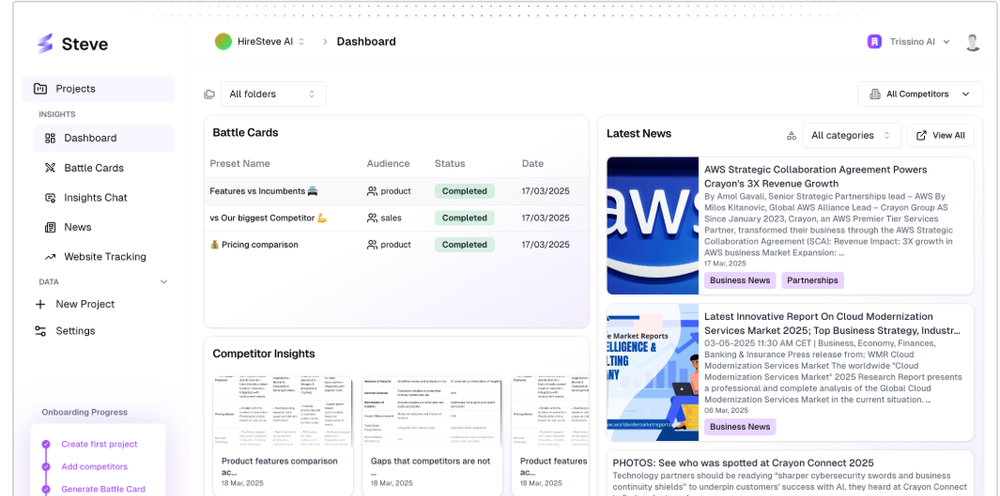
Task: Click Business News tag on Cloud Modernization article
Action: click(740, 427)
